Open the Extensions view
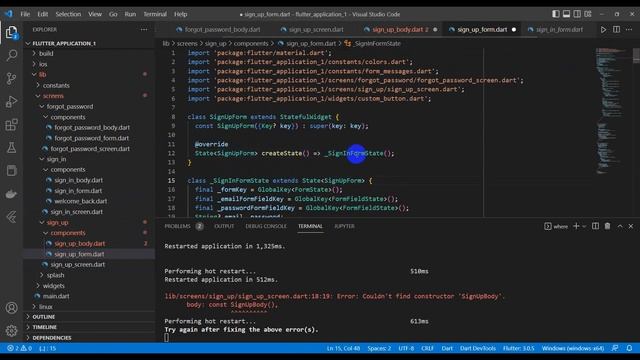This screenshot has width=640, height=360. click(11, 124)
